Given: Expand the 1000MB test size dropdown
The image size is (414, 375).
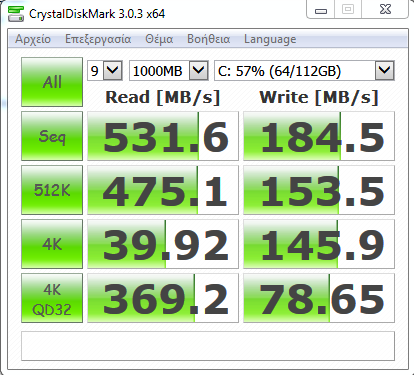Looking at the screenshot, I should coord(169,70).
